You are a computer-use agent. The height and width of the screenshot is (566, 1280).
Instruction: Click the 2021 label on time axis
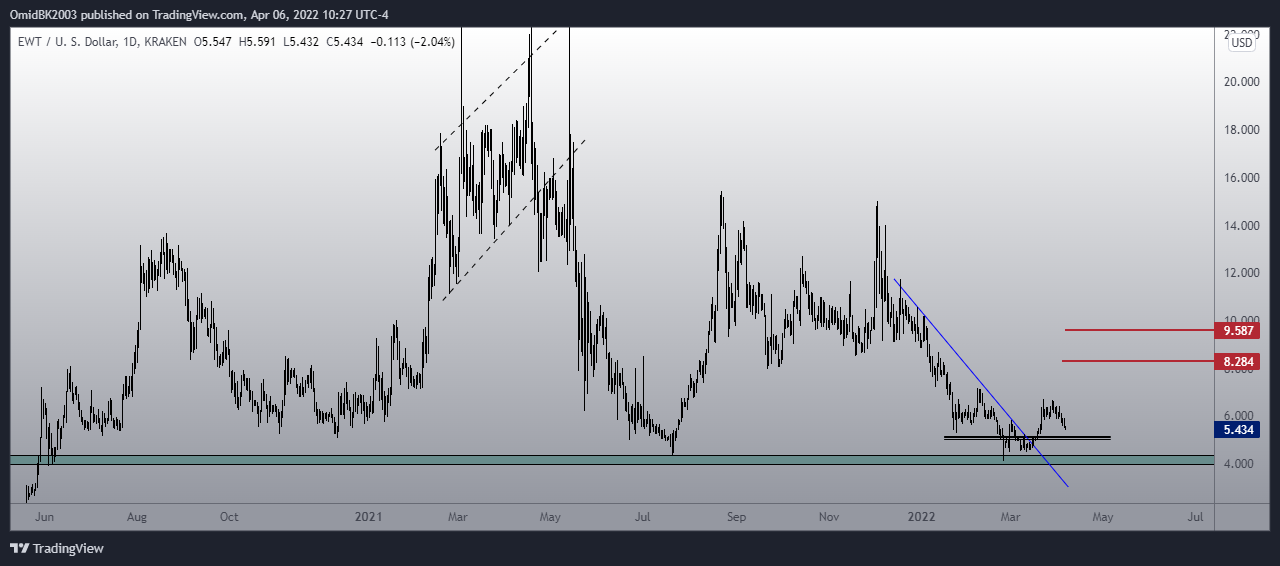pyautogui.click(x=369, y=517)
